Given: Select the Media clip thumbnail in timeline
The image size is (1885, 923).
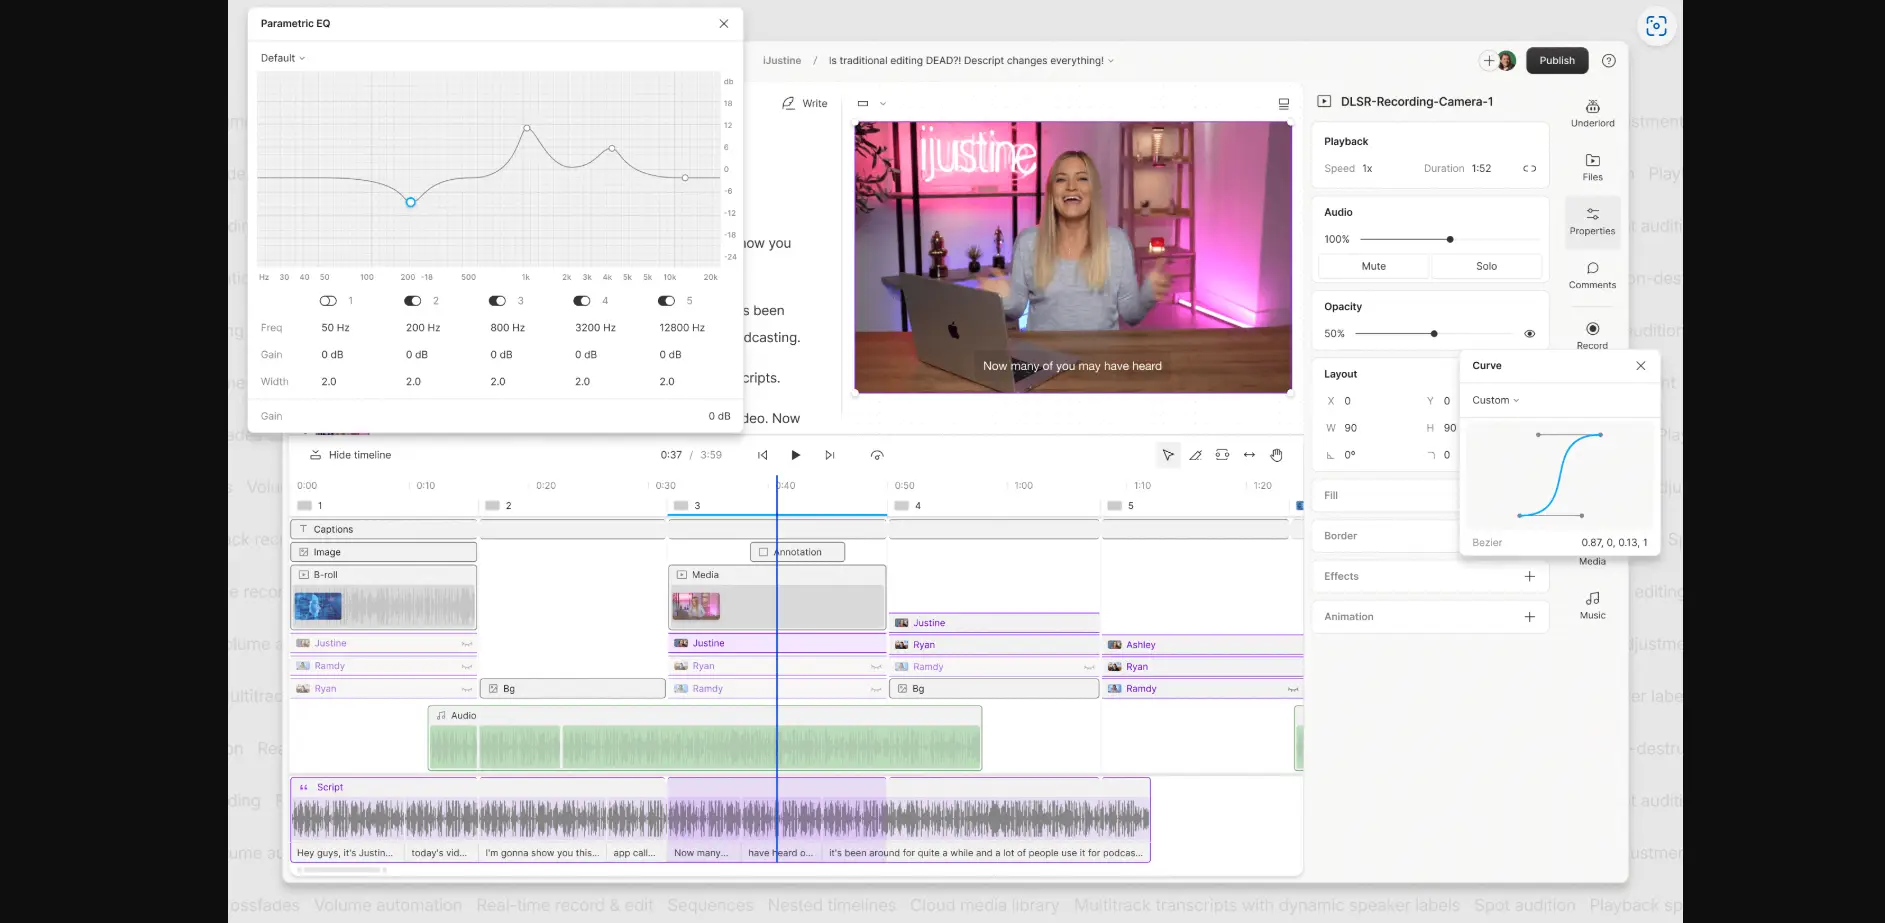Looking at the screenshot, I should (696, 606).
